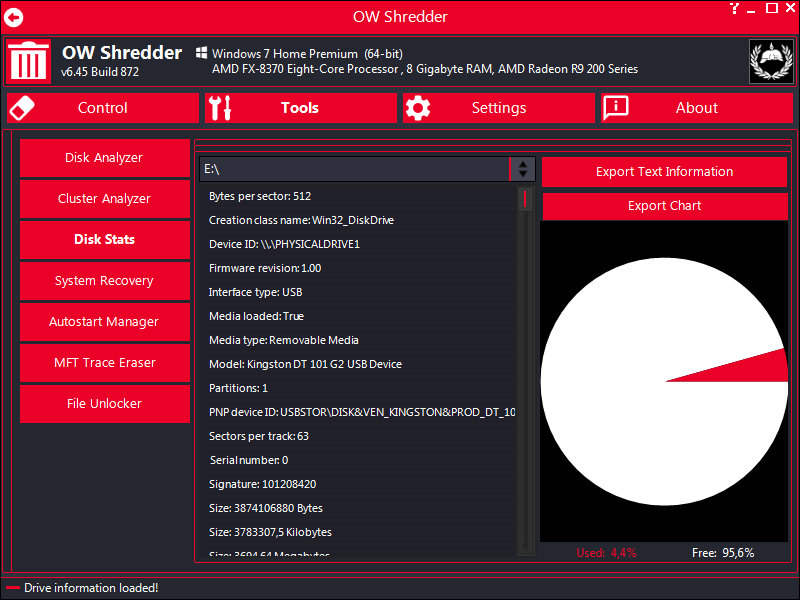Select 'Creation class name: Win32_DiskDrive' row
The width and height of the screenshot is (800, 600).
[358, 220]
